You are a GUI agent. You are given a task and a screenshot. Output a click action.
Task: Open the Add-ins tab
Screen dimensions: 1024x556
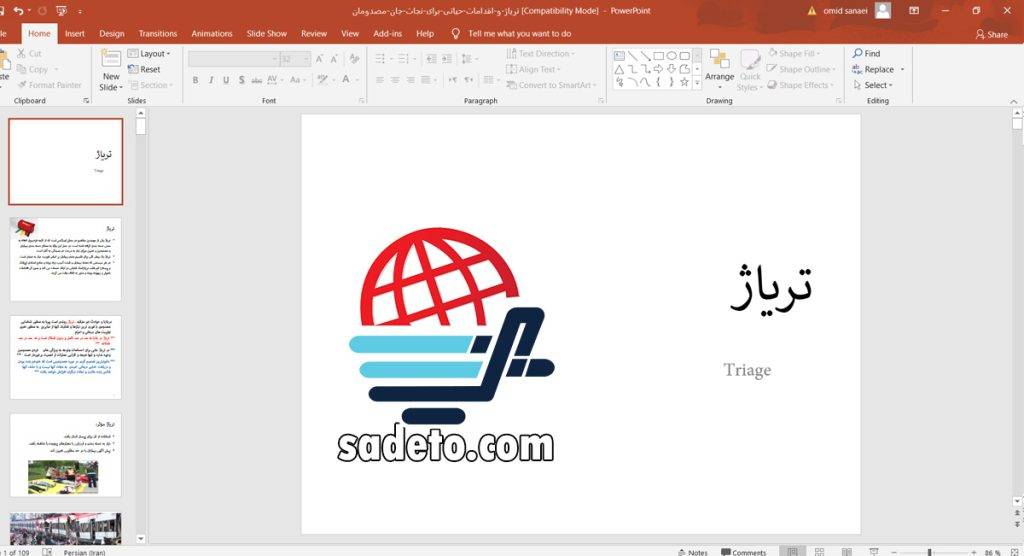[387, 33]
